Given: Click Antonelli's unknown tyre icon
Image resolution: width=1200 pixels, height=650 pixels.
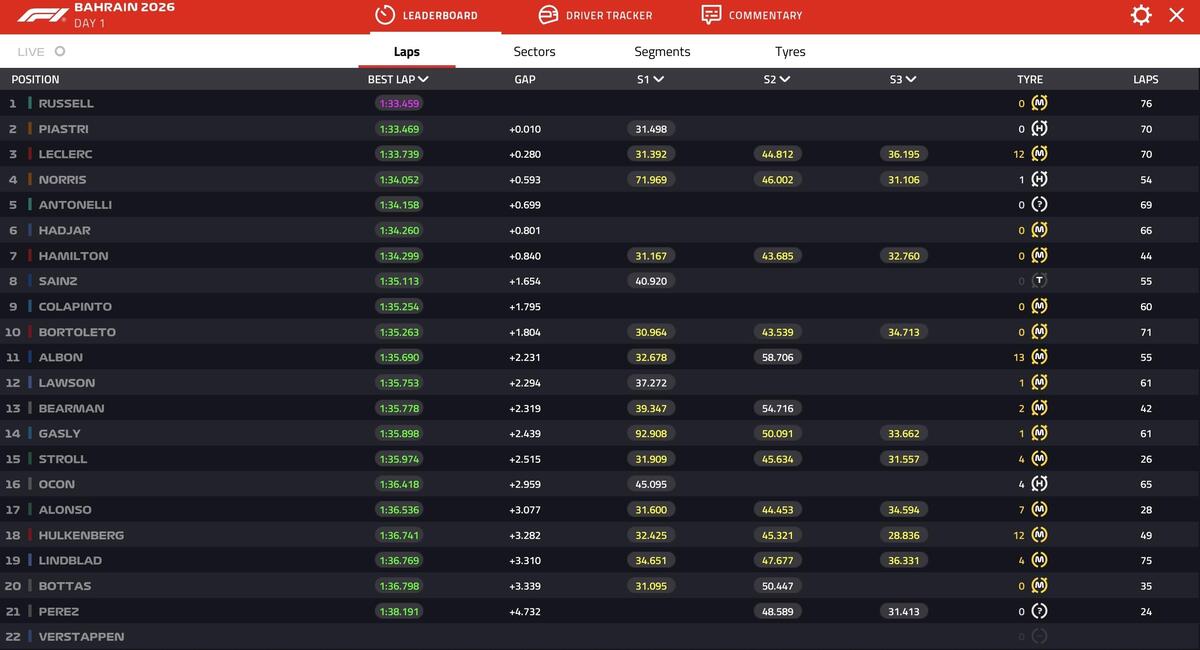Looking at the screenshot, I should pyautogui.click(x=1039, y=205).
